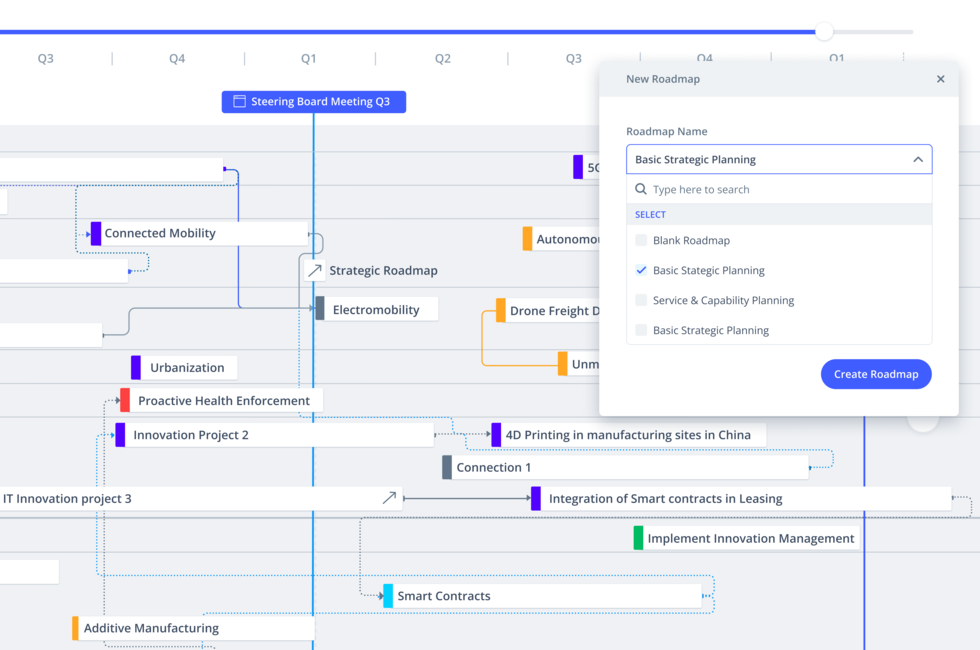The width and height of the screenshot is (980, 650).
Task: Close the New Roadmap dialog
Action: (940, 79)
